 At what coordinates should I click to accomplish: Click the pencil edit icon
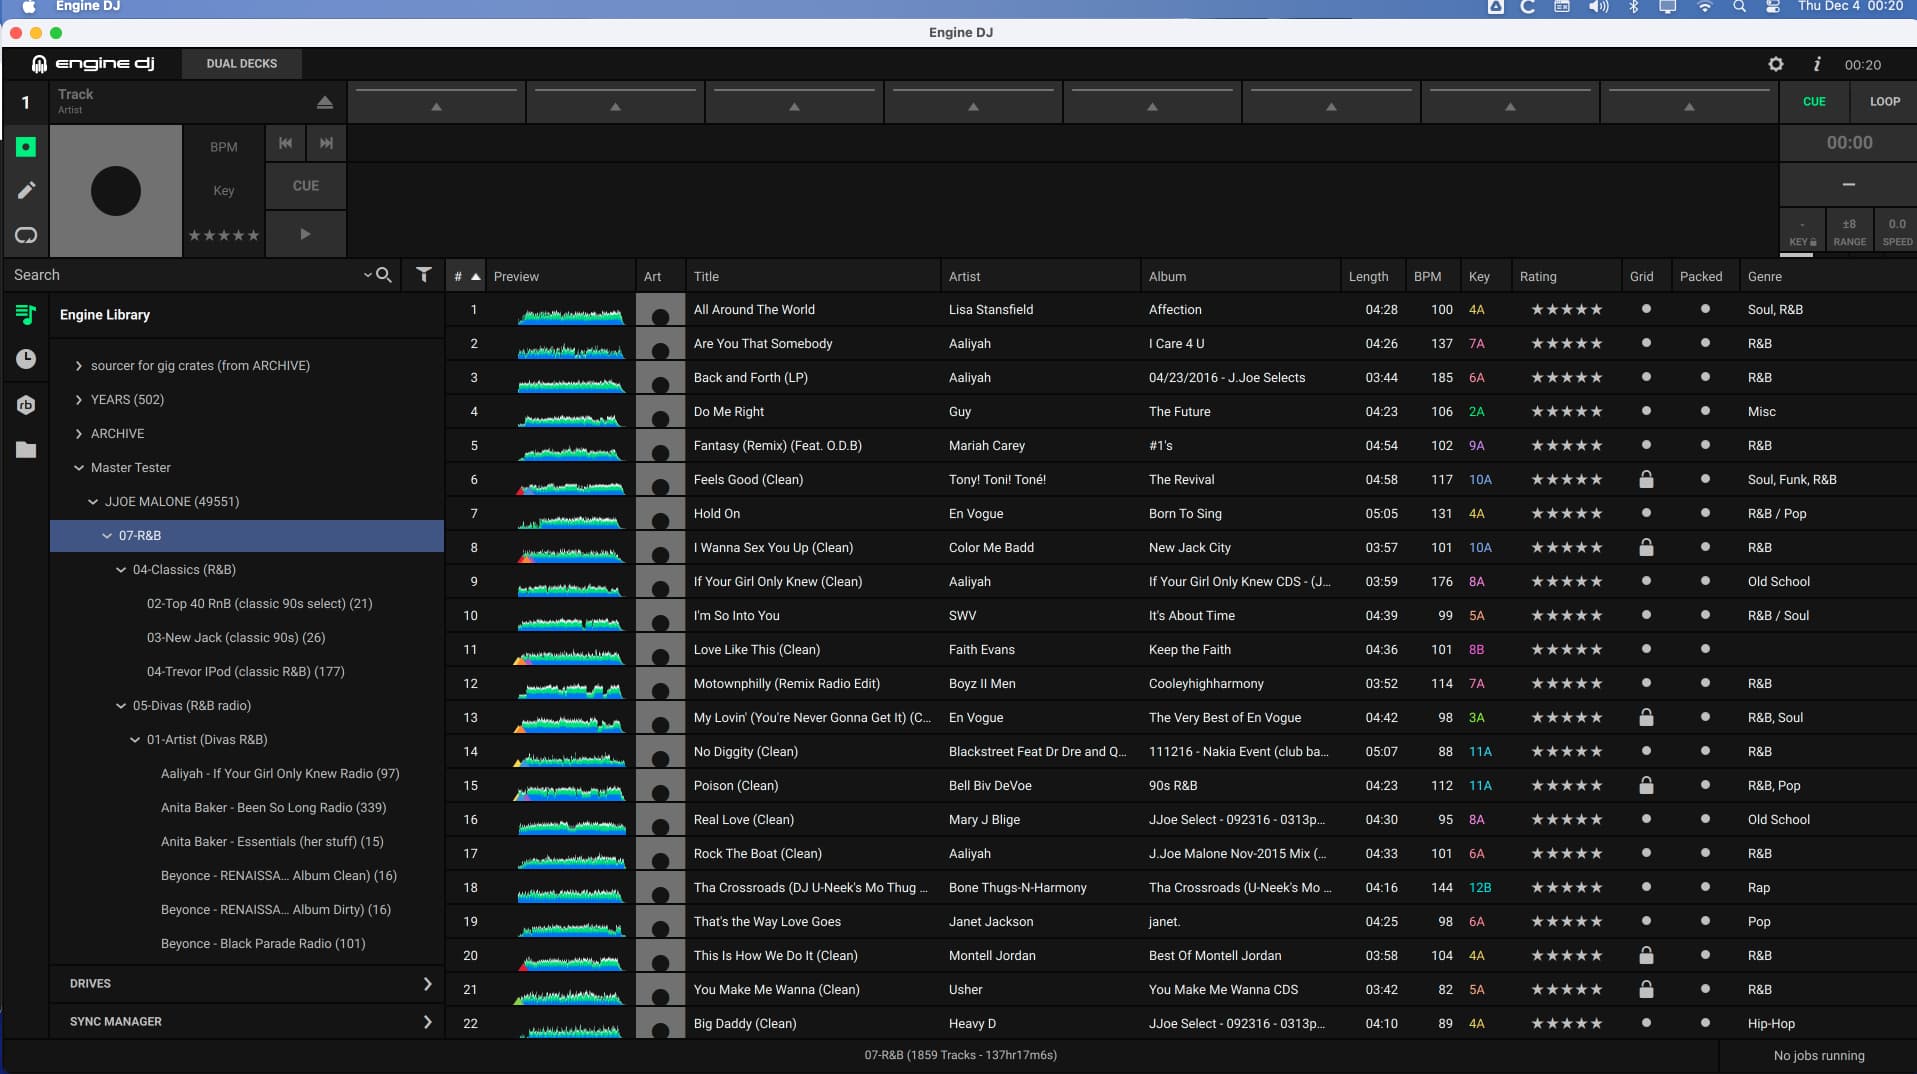[x=26, y=190]
